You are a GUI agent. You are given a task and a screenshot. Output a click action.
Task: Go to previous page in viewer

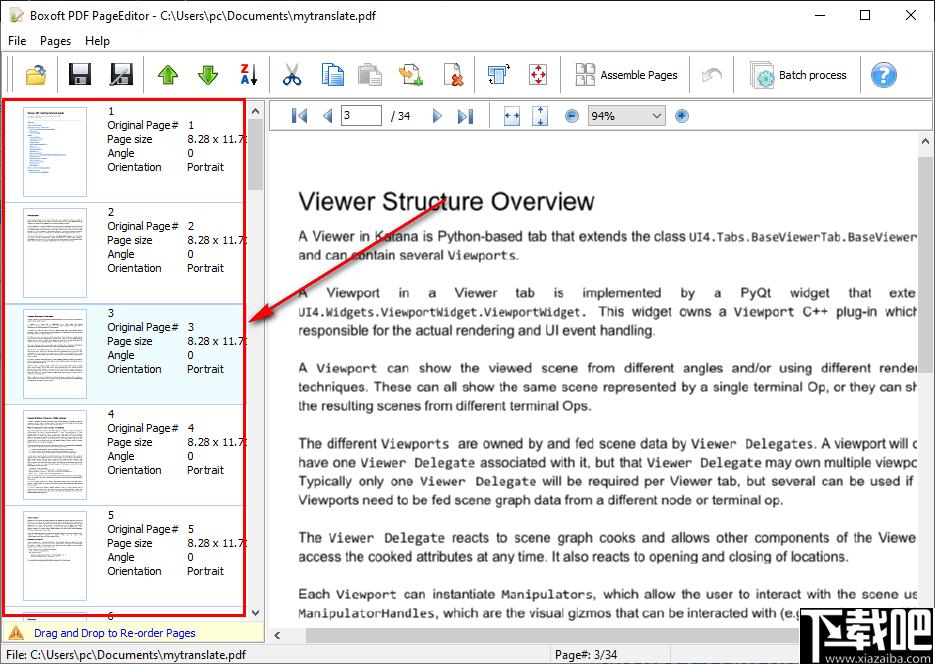[x=327, y=116]
